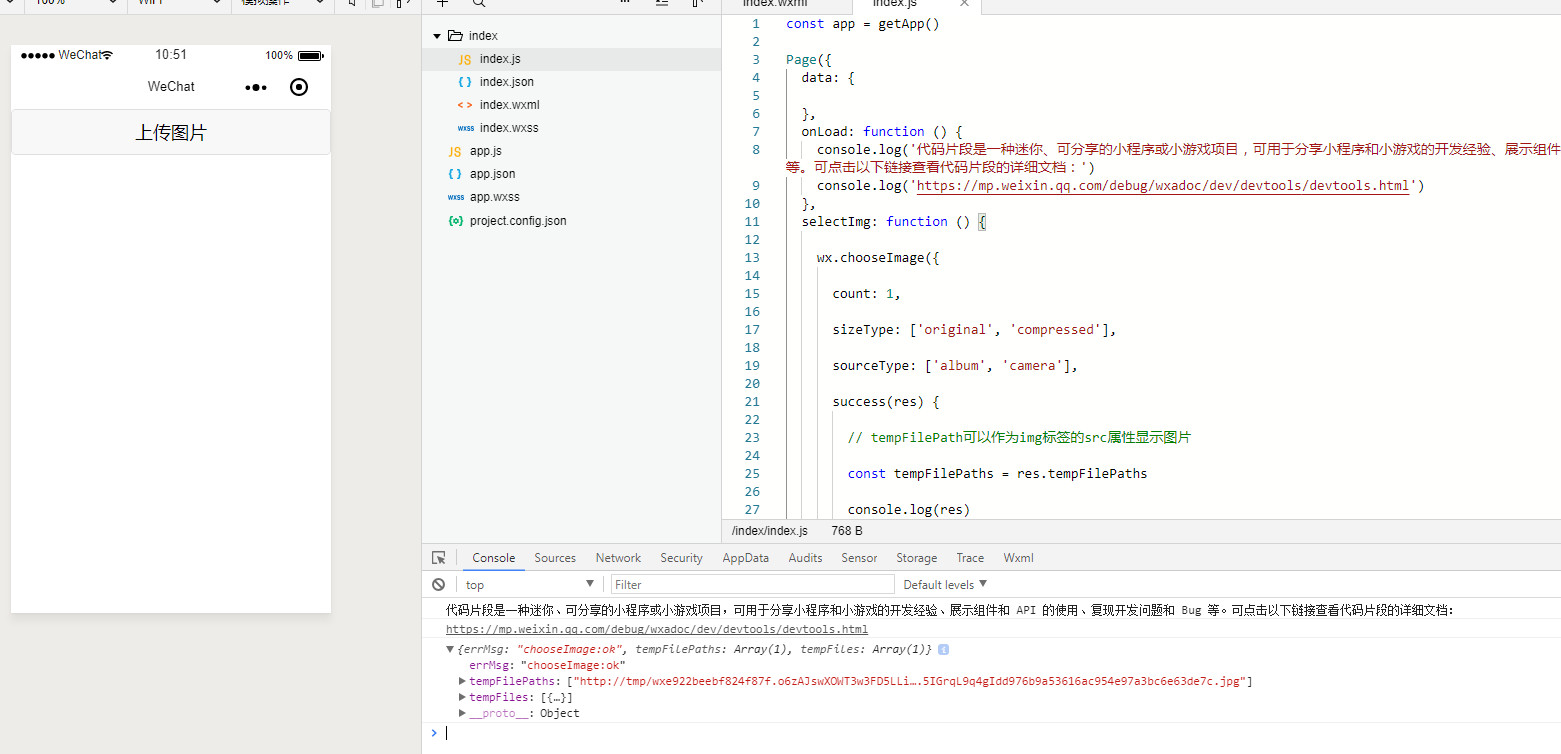Click the inspect element cursor icon
The image size is (1561, 754).
[438, 558]
